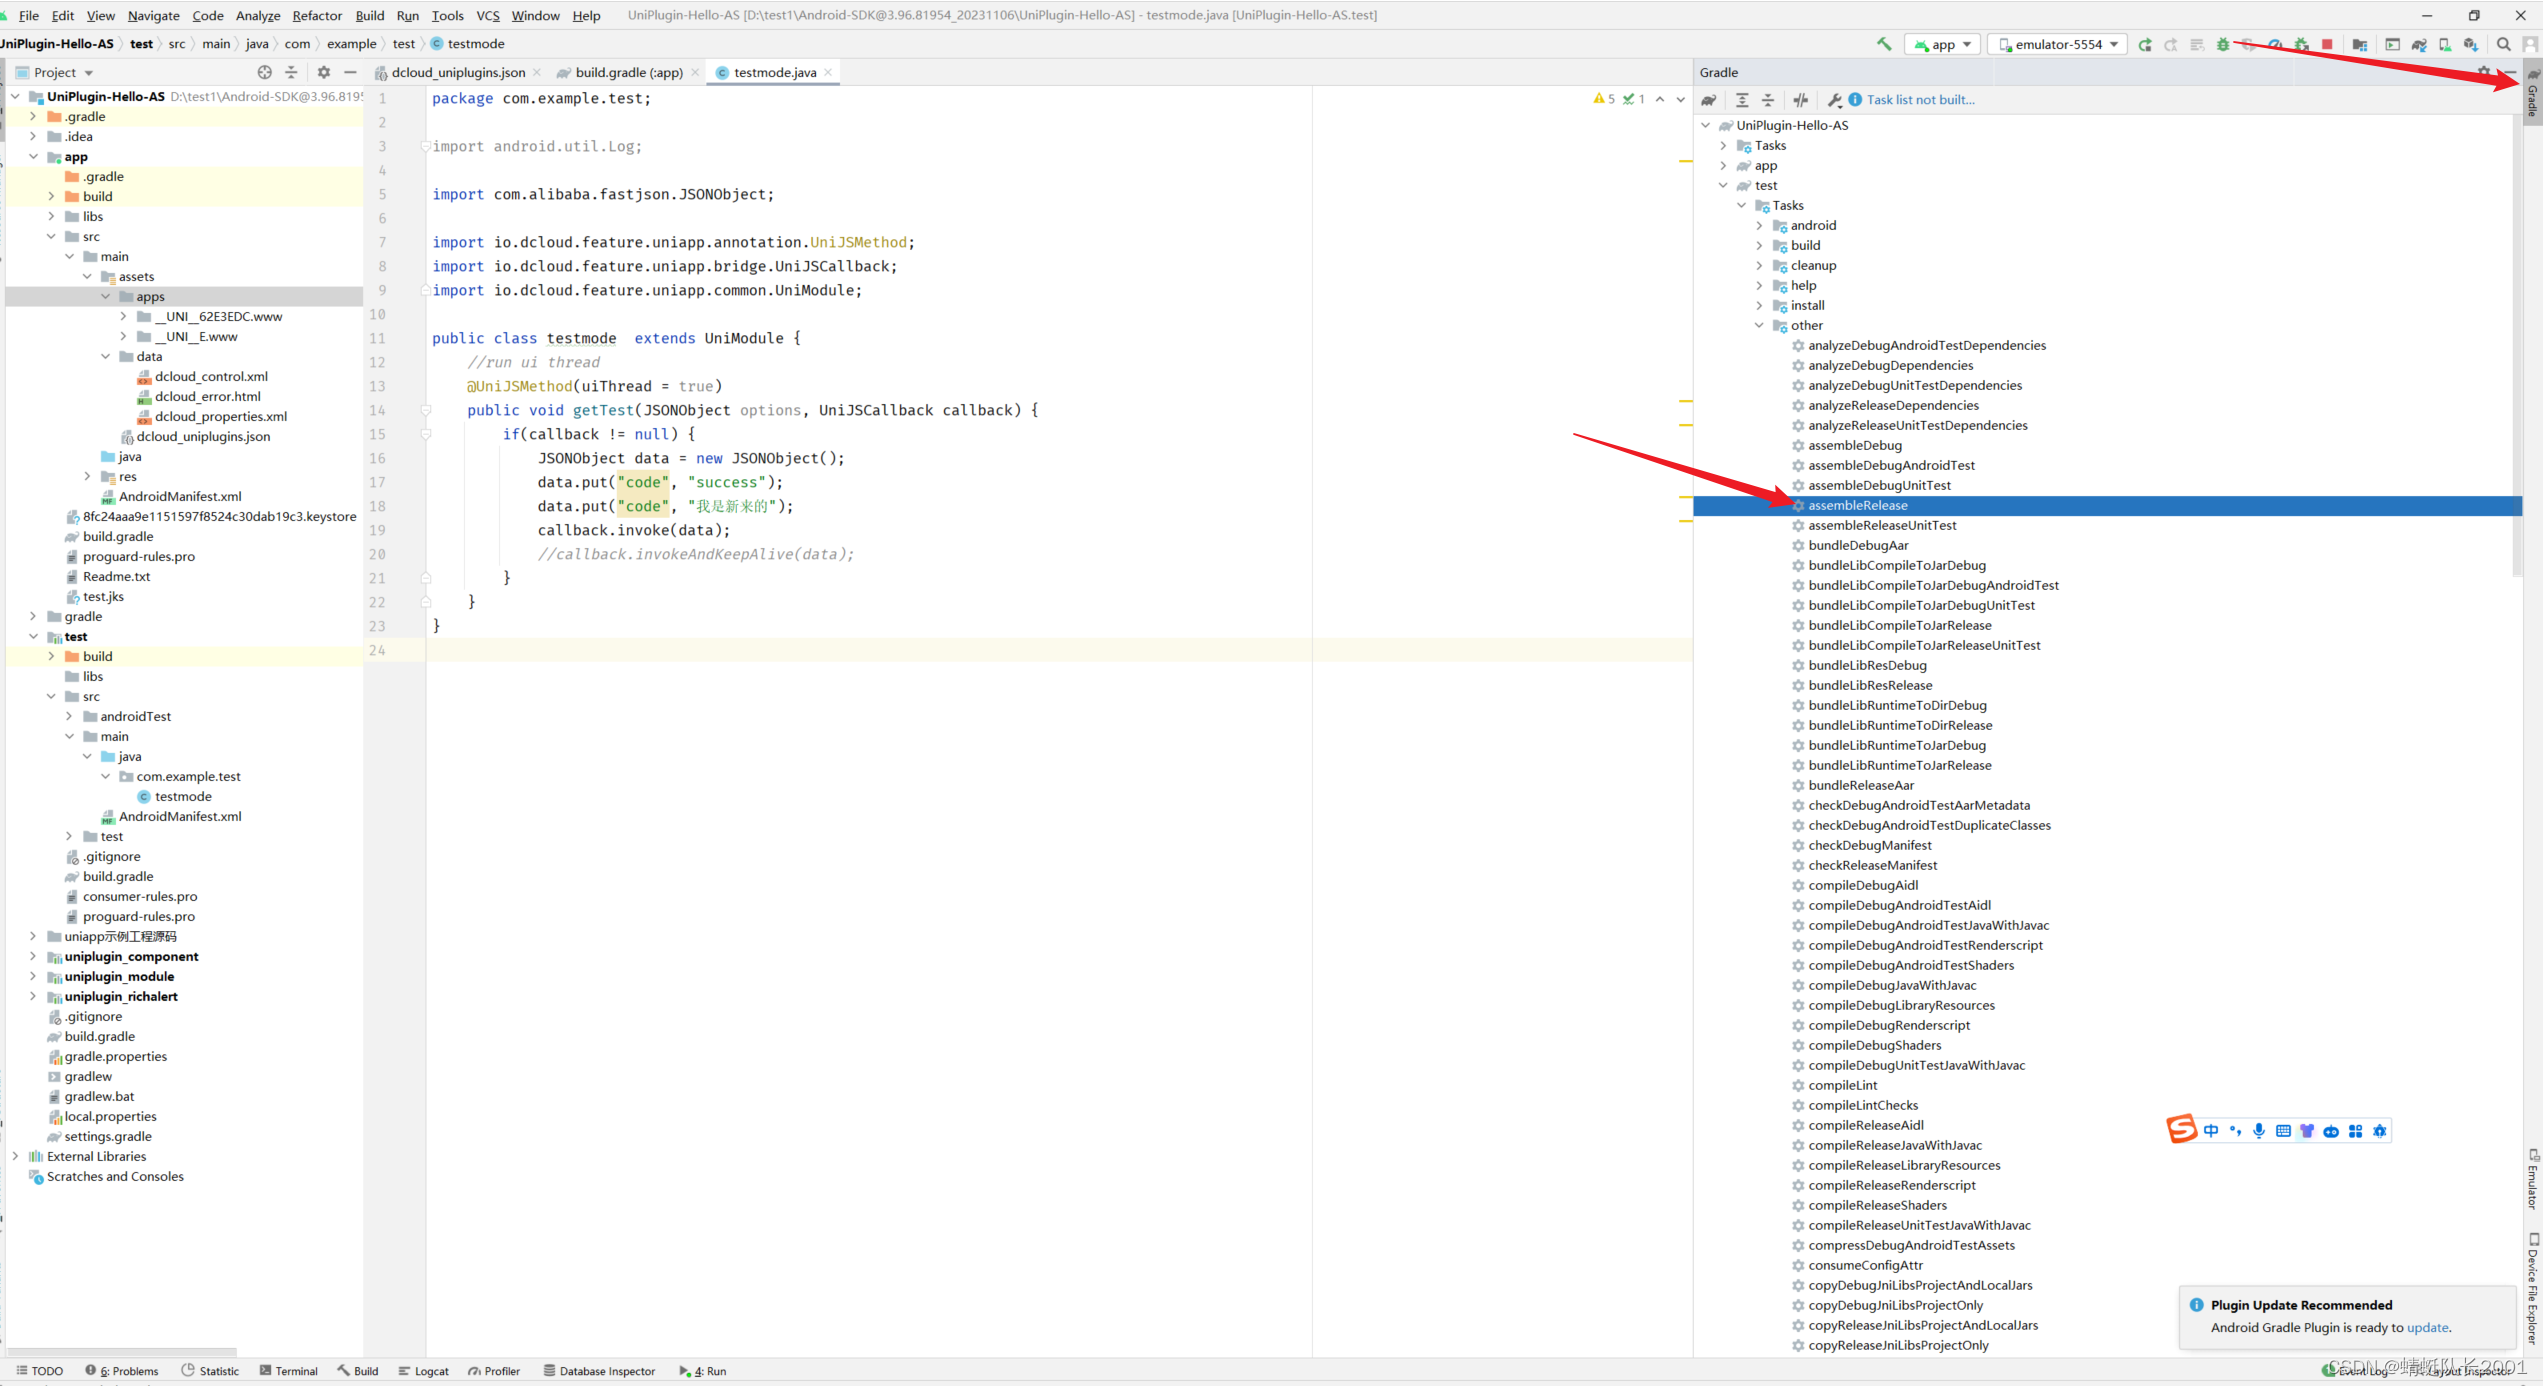Image resolution: width=2543 pixels, height=1386 pixels.
Task: Jump to previous highlighted error arrow
Action: point(1660,99)
